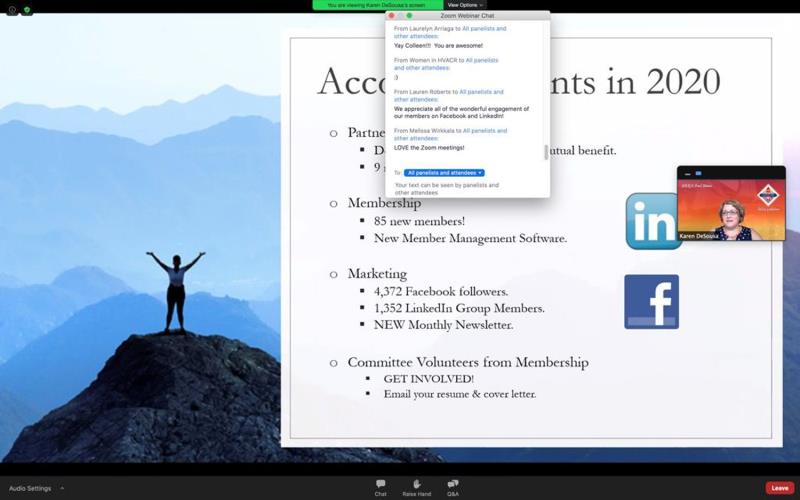Select Karen DeSousa's video thumbnail

point(731,204)
